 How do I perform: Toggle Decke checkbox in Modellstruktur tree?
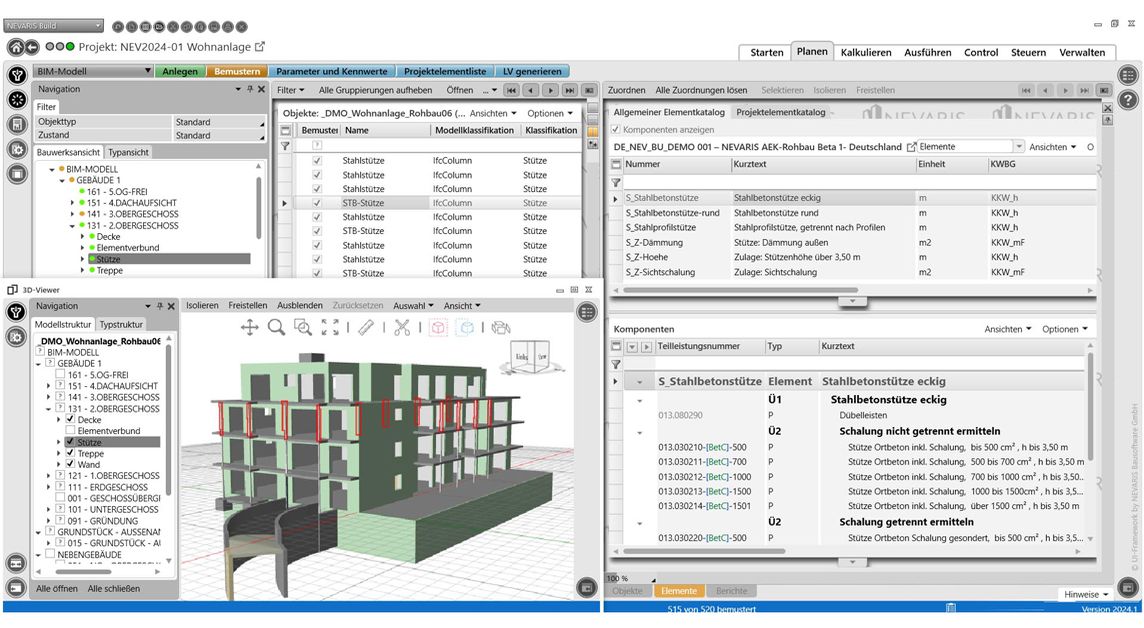pos(70,419)
